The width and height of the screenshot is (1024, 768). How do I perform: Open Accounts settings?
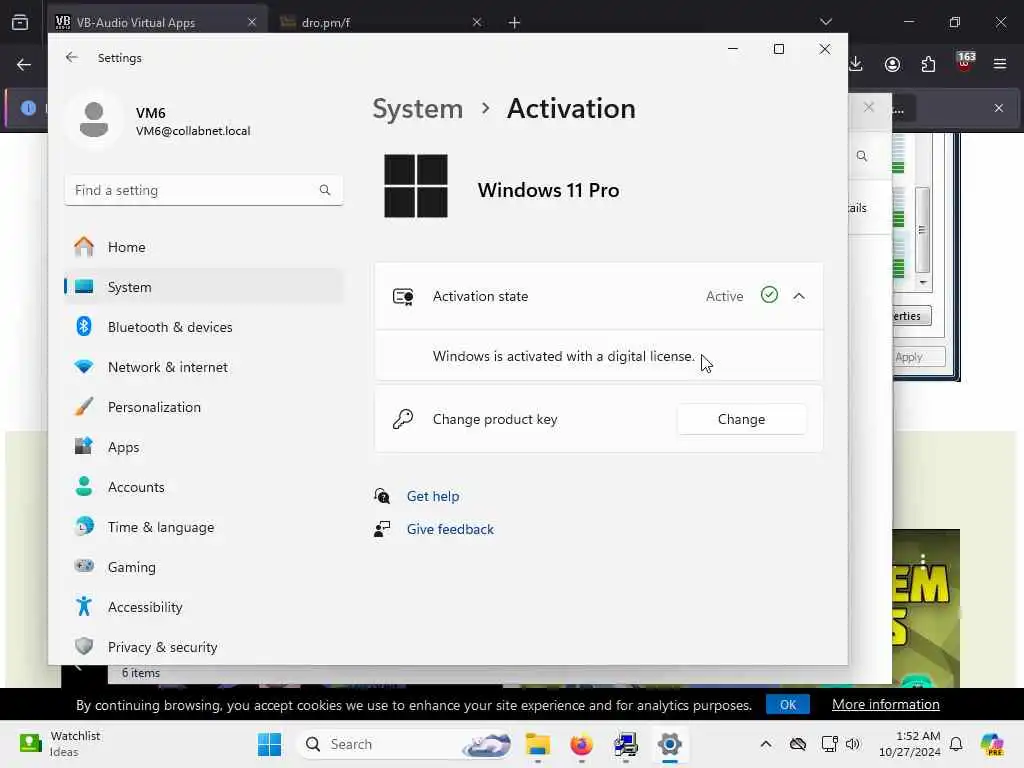pos(204,487)
